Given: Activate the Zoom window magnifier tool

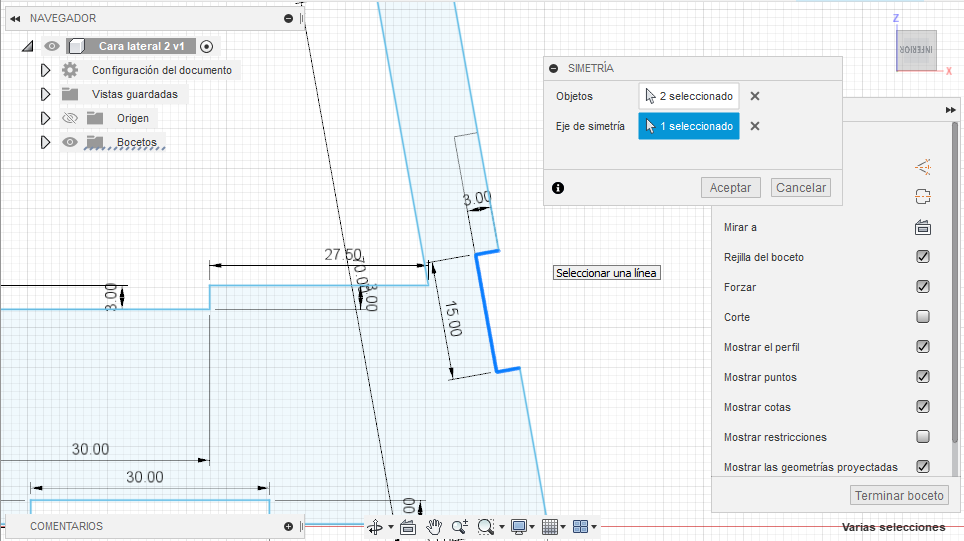Looking at the screenshot, I should (486, 527).
